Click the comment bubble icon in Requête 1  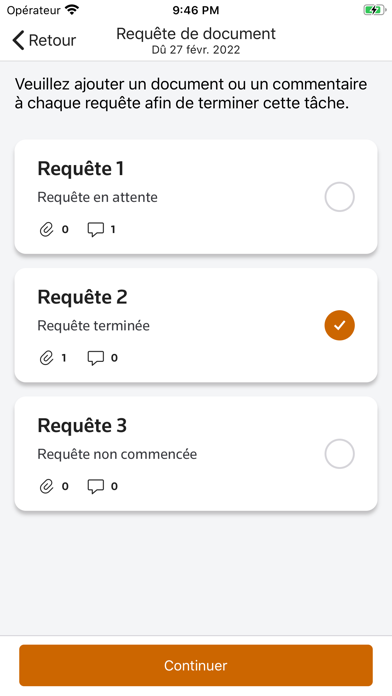[x=95, y=229]
